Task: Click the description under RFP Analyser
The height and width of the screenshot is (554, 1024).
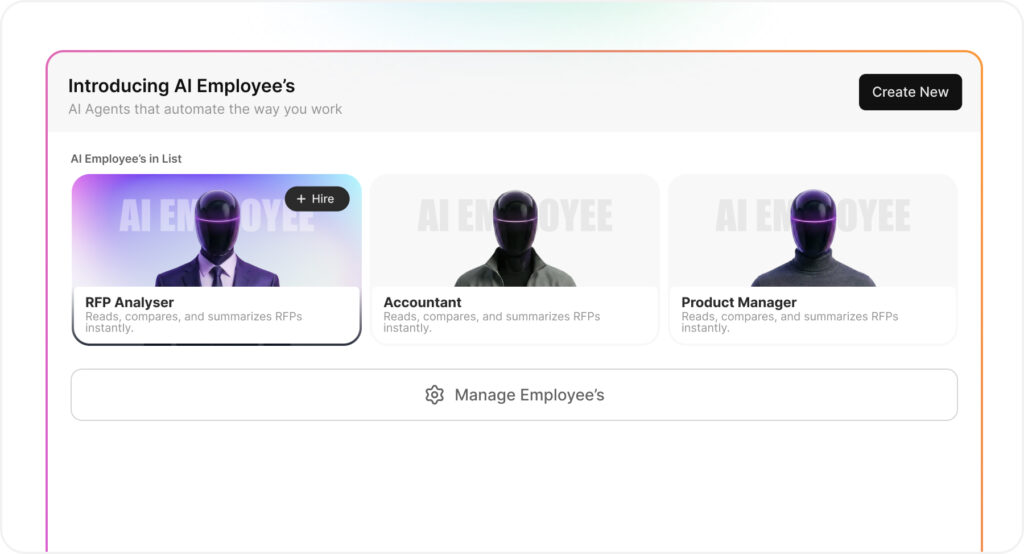Action: click(193, 322)
